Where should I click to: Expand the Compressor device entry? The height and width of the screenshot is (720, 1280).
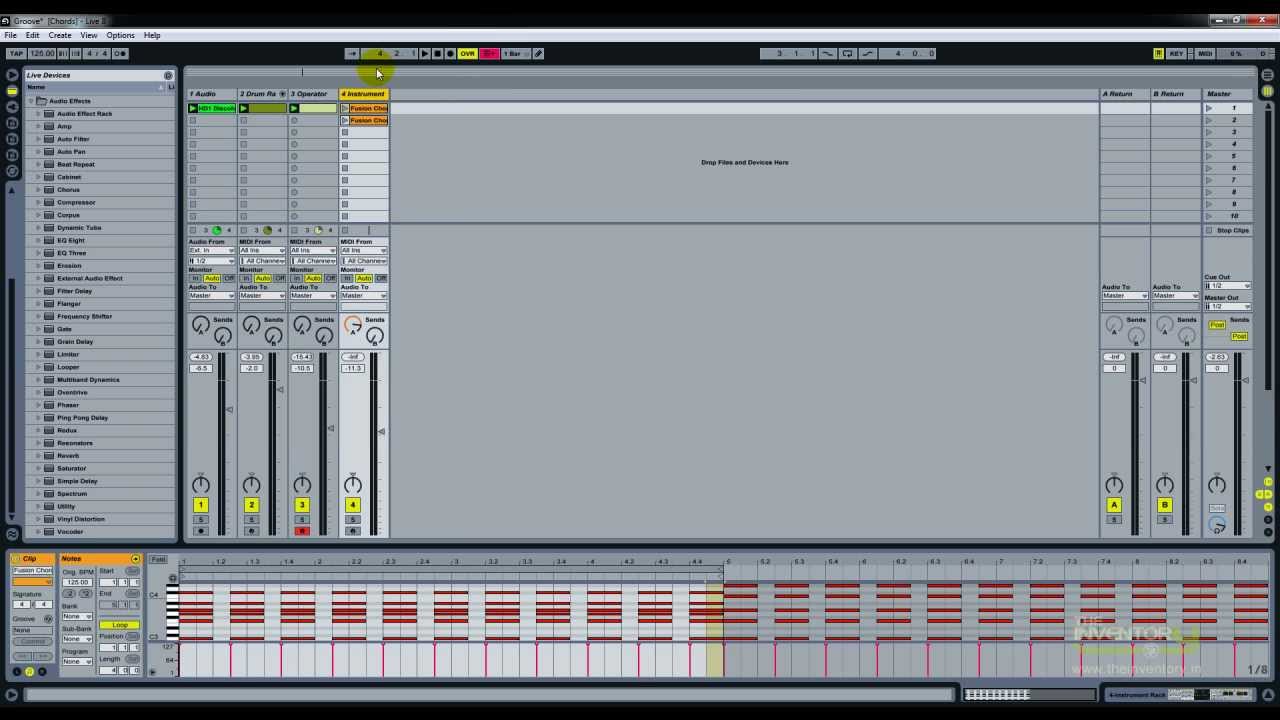point(38,202)
